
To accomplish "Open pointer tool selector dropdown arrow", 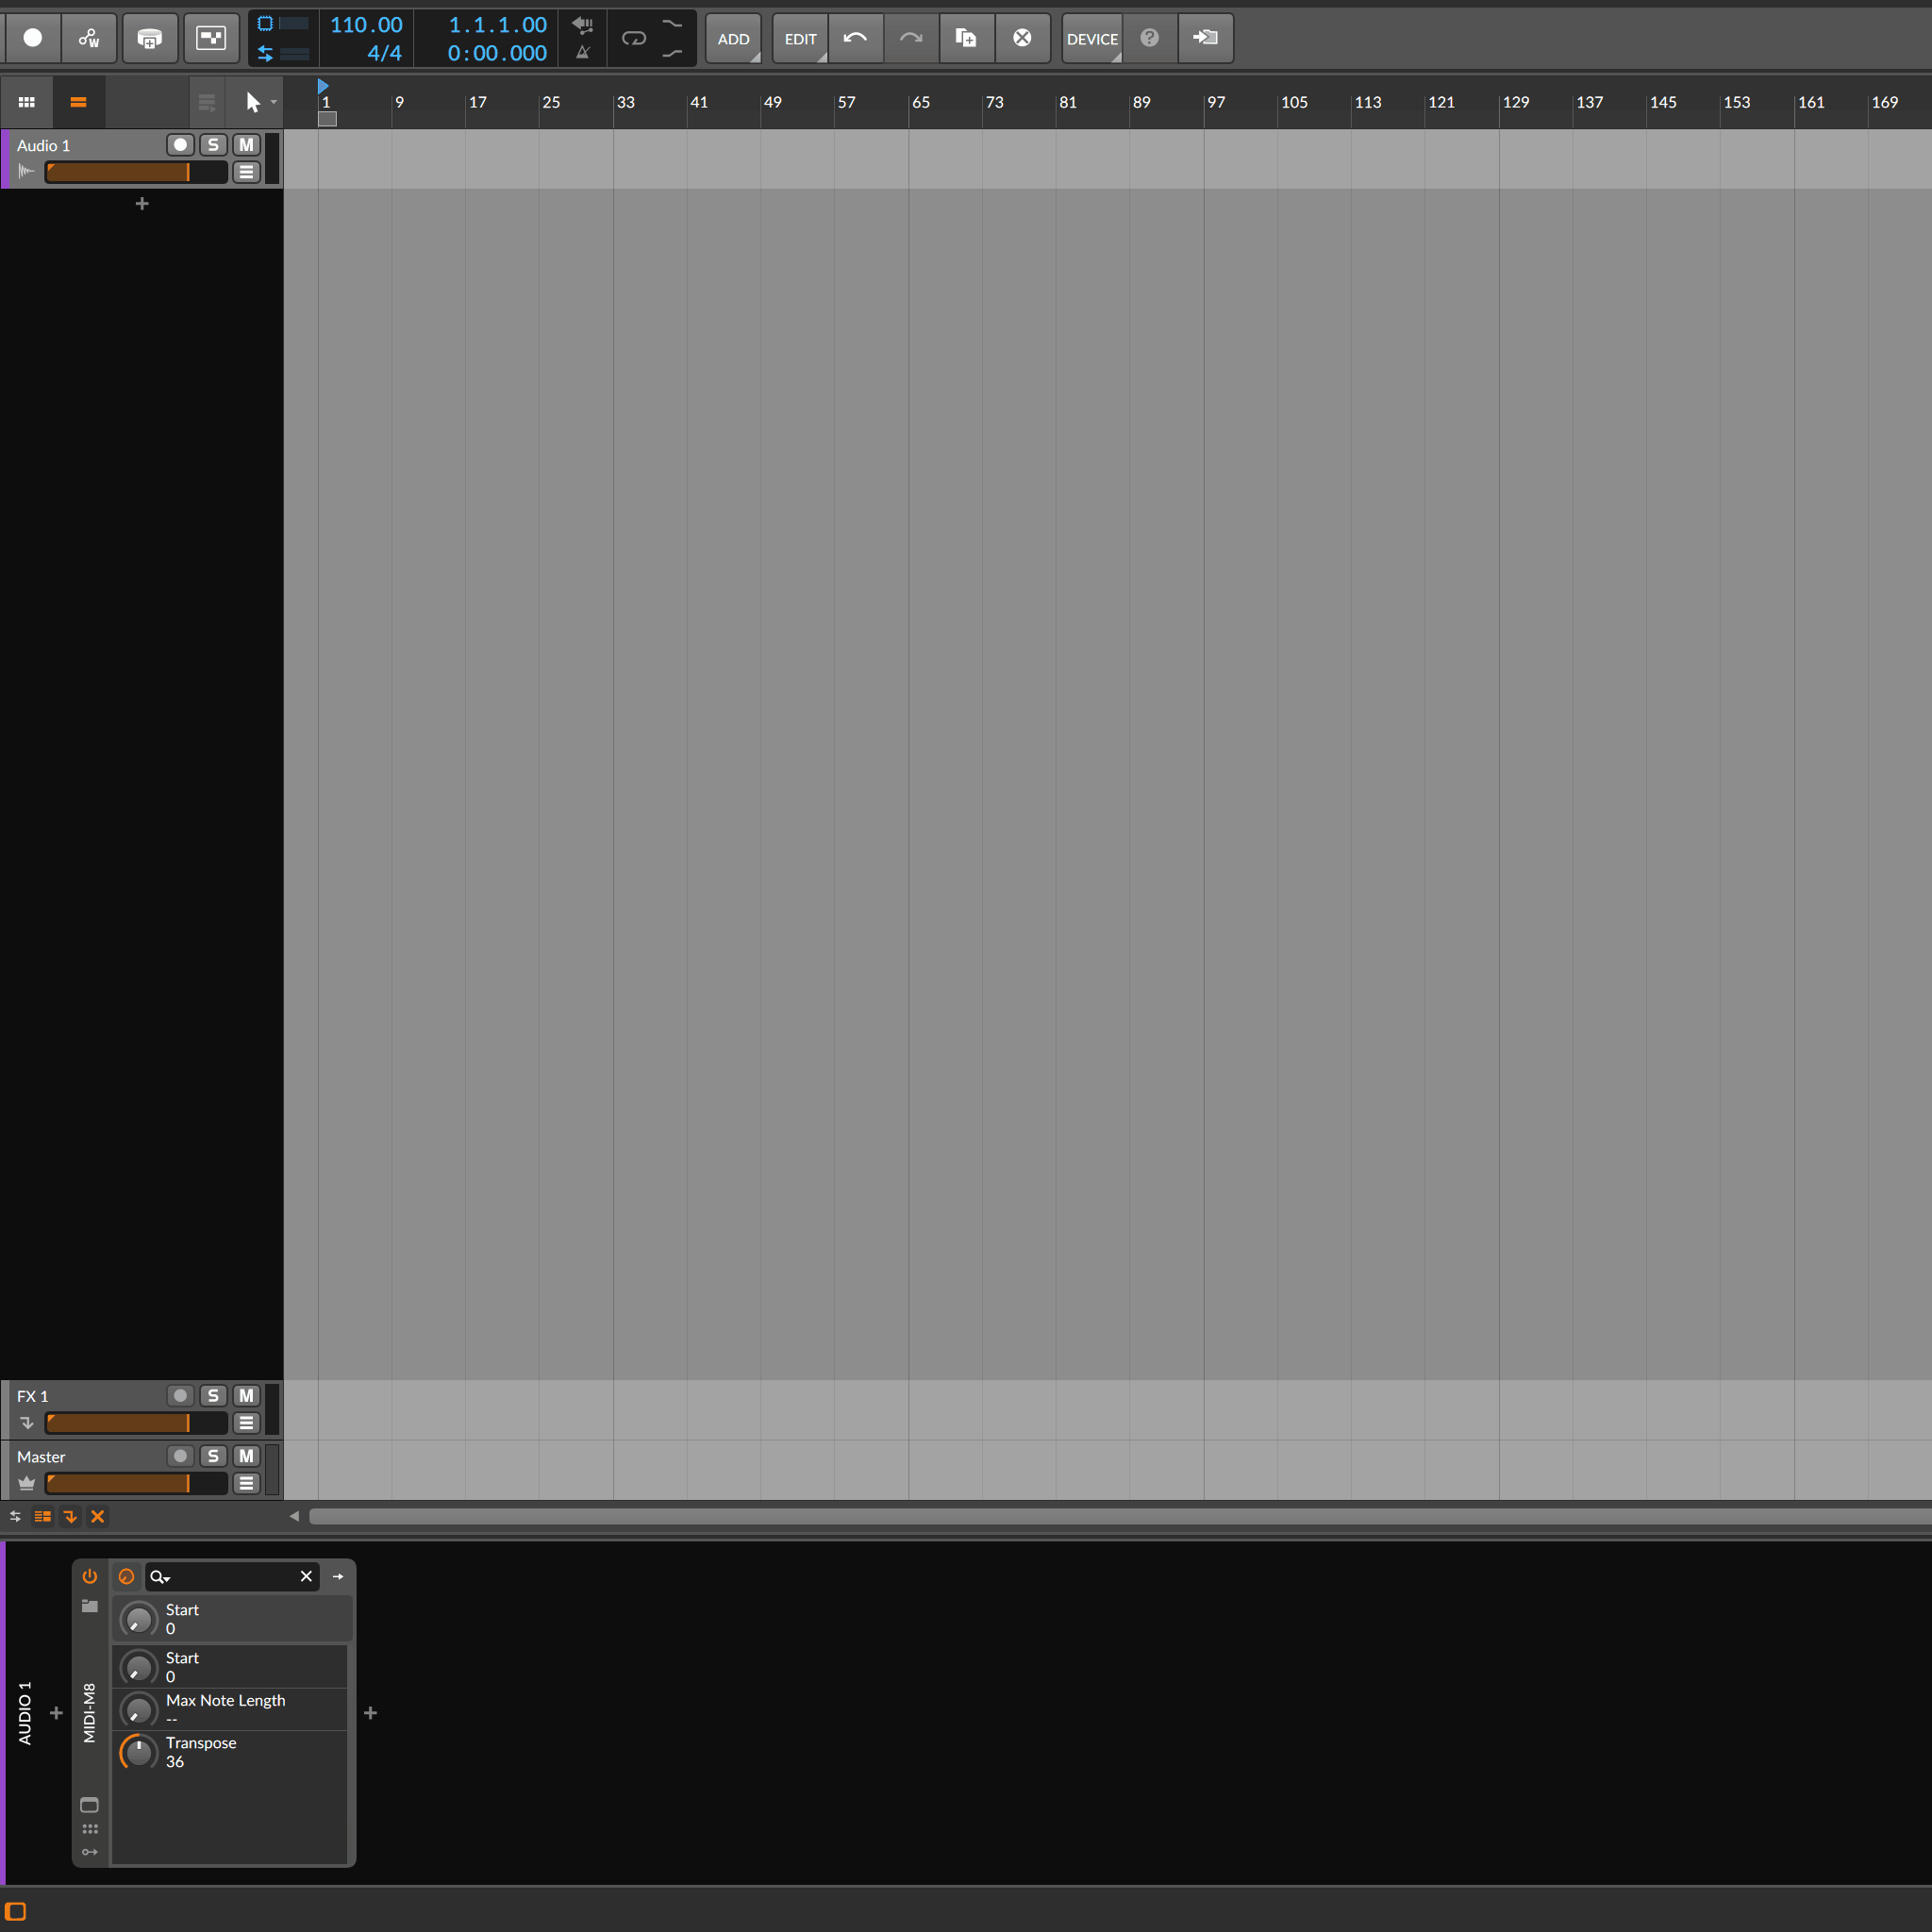I will [274, 102].
